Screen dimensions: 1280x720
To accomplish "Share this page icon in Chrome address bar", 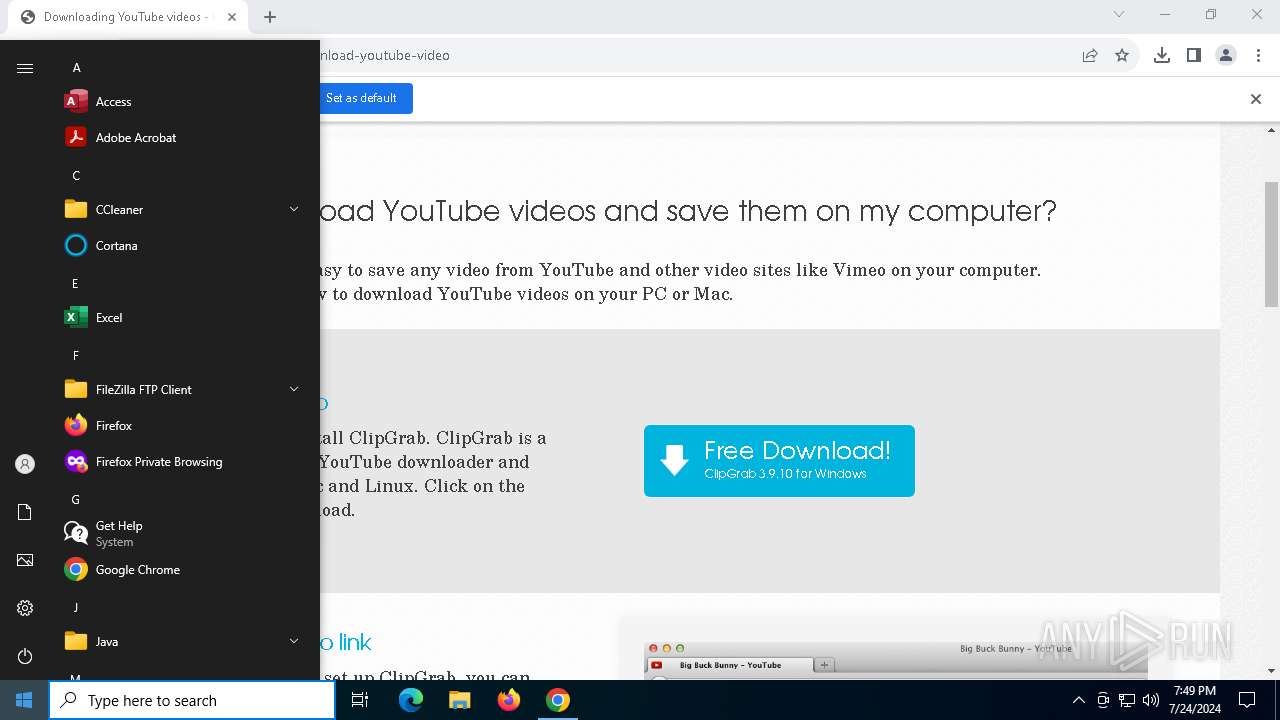I will [1090, 55].
